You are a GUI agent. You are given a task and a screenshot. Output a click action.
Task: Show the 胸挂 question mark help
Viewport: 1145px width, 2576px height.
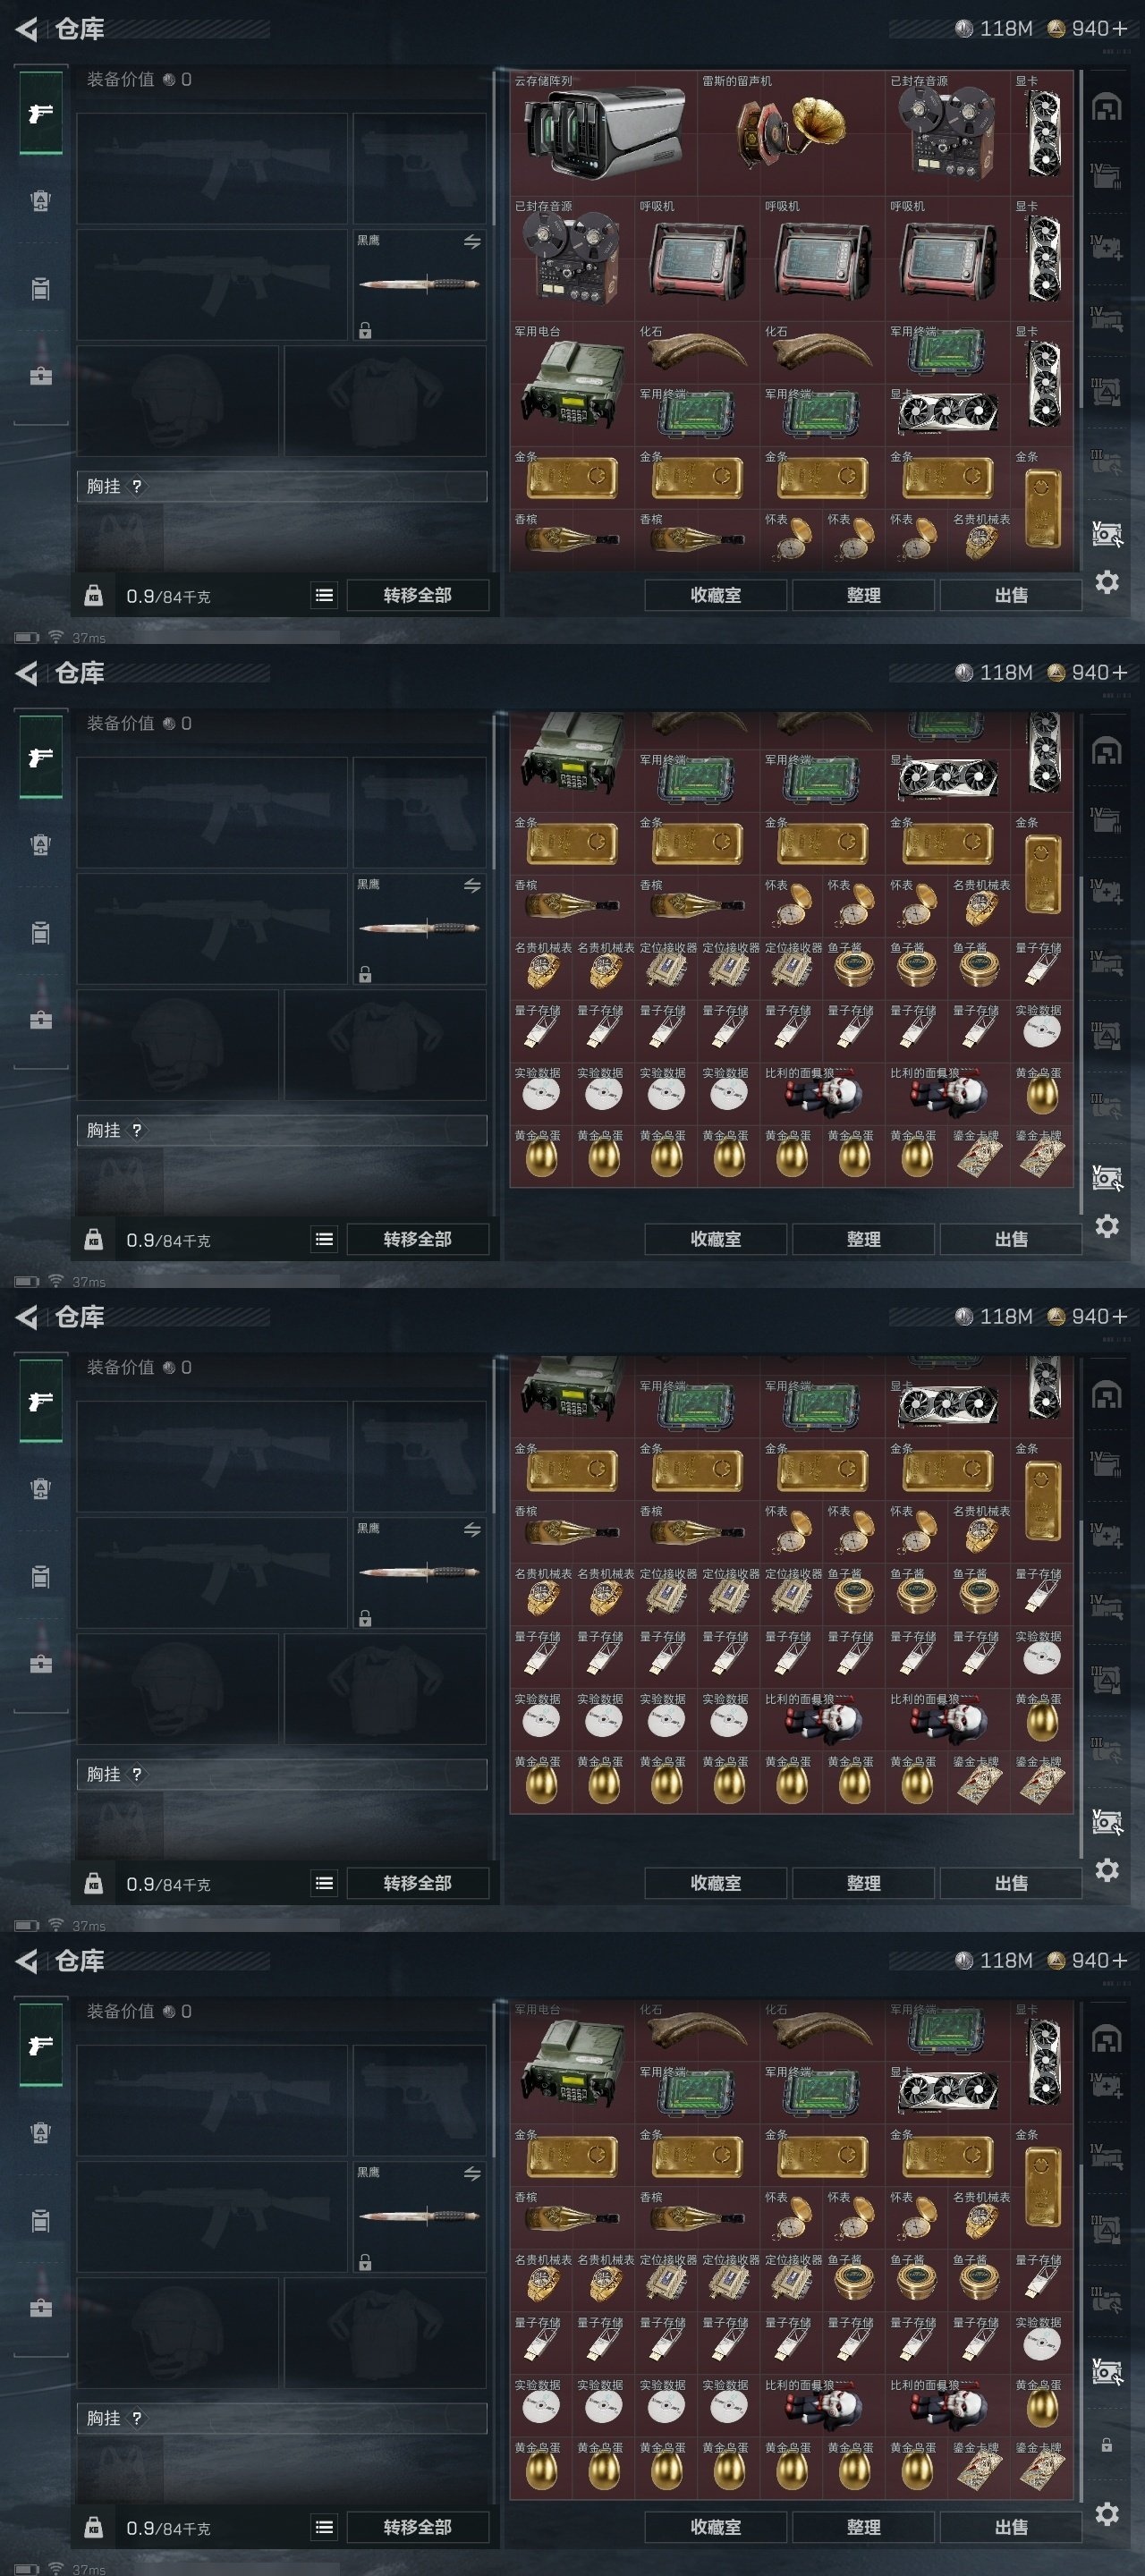point(137,486)
